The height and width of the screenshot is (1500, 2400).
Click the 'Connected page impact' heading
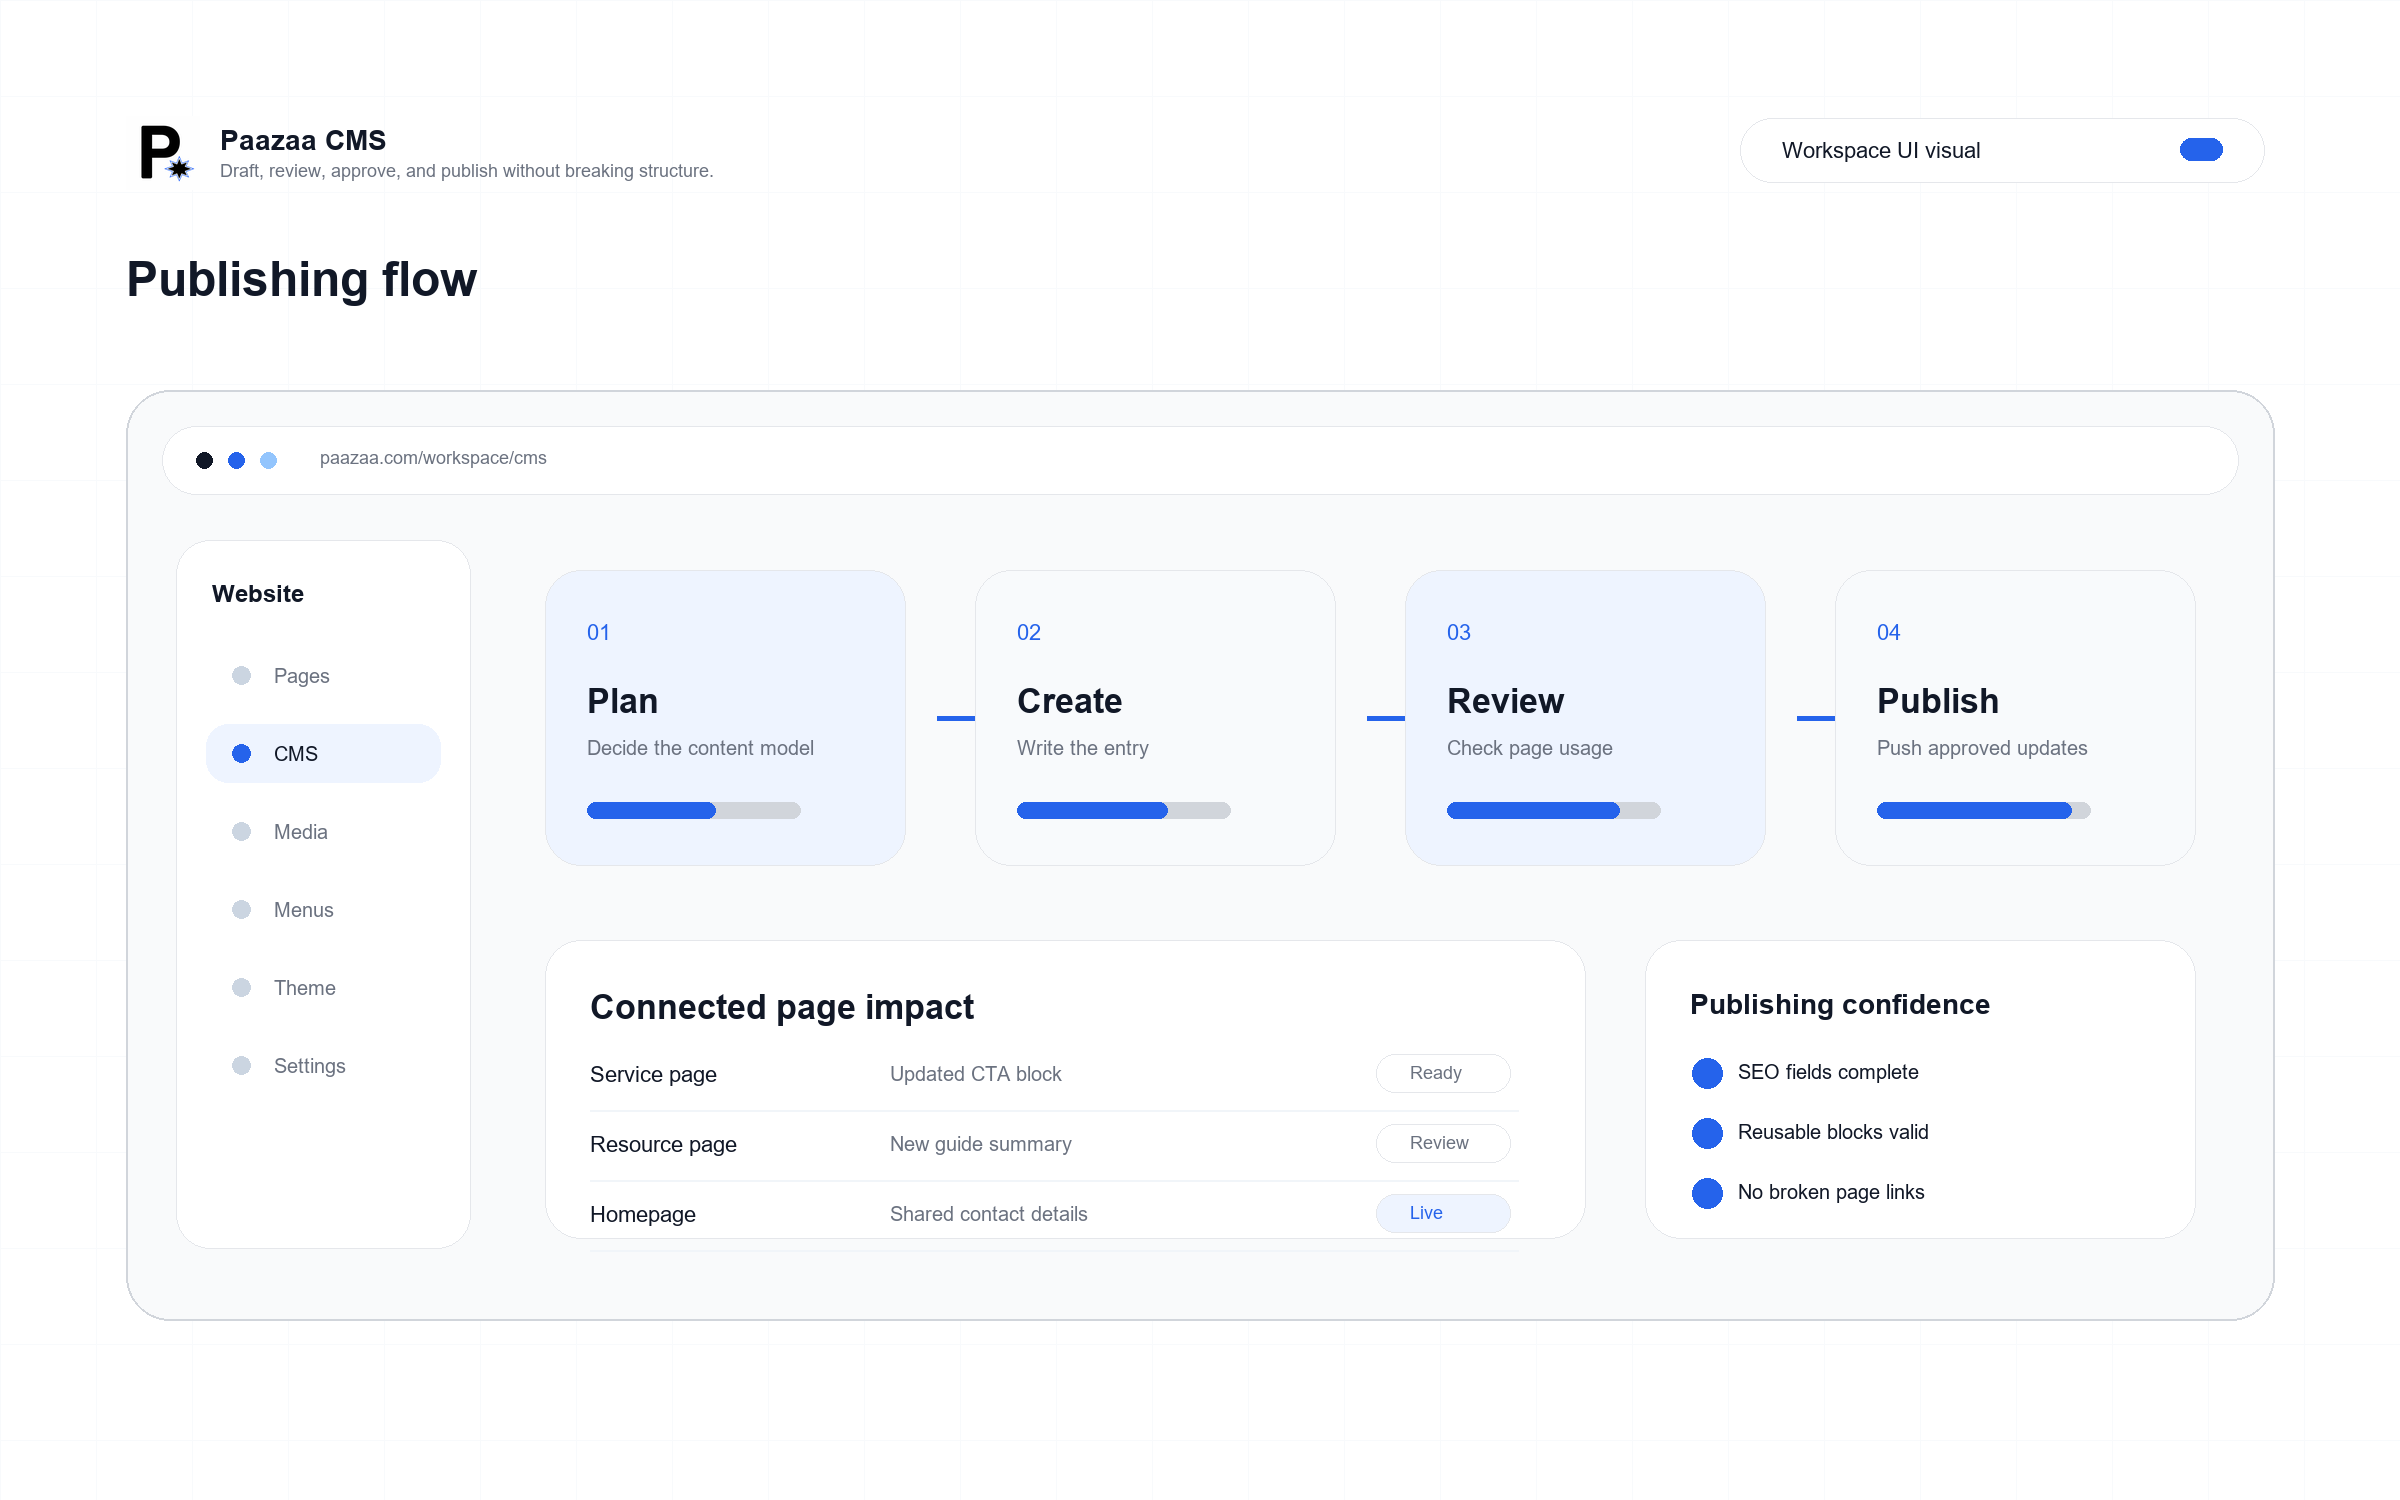782,1007
